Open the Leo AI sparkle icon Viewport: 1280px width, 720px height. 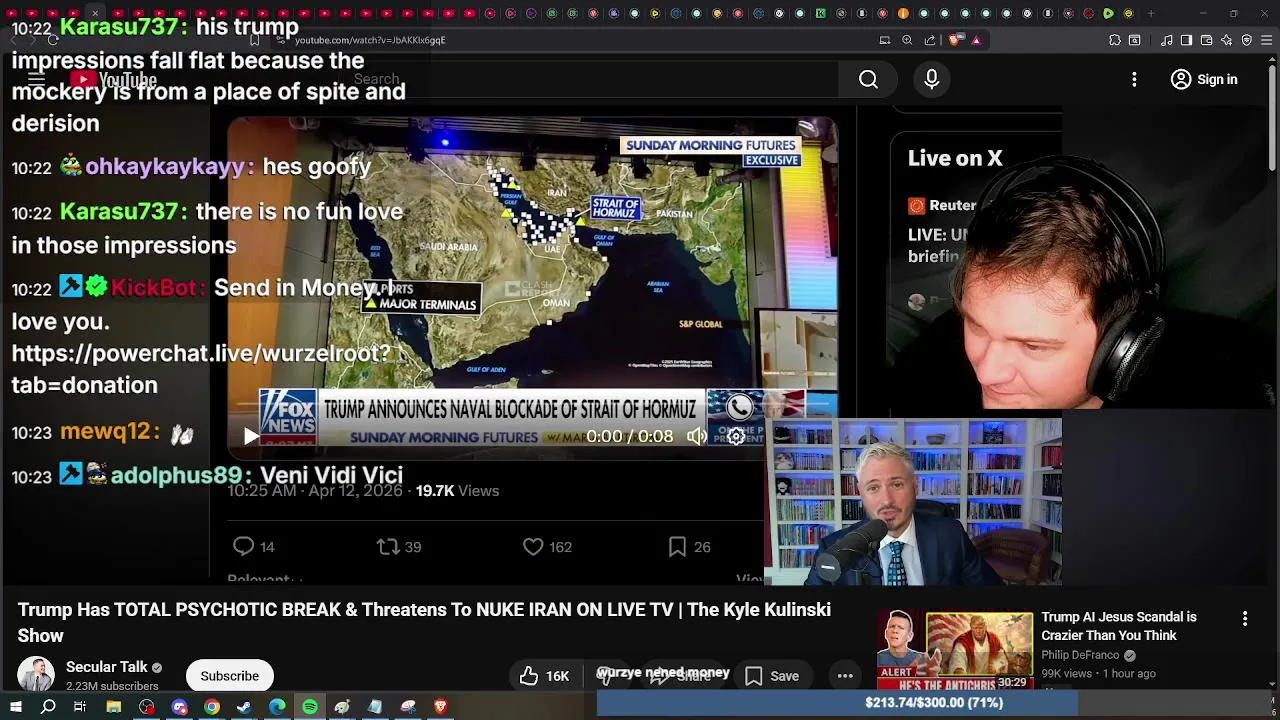pyautogui.click(x=1227, y=40)
